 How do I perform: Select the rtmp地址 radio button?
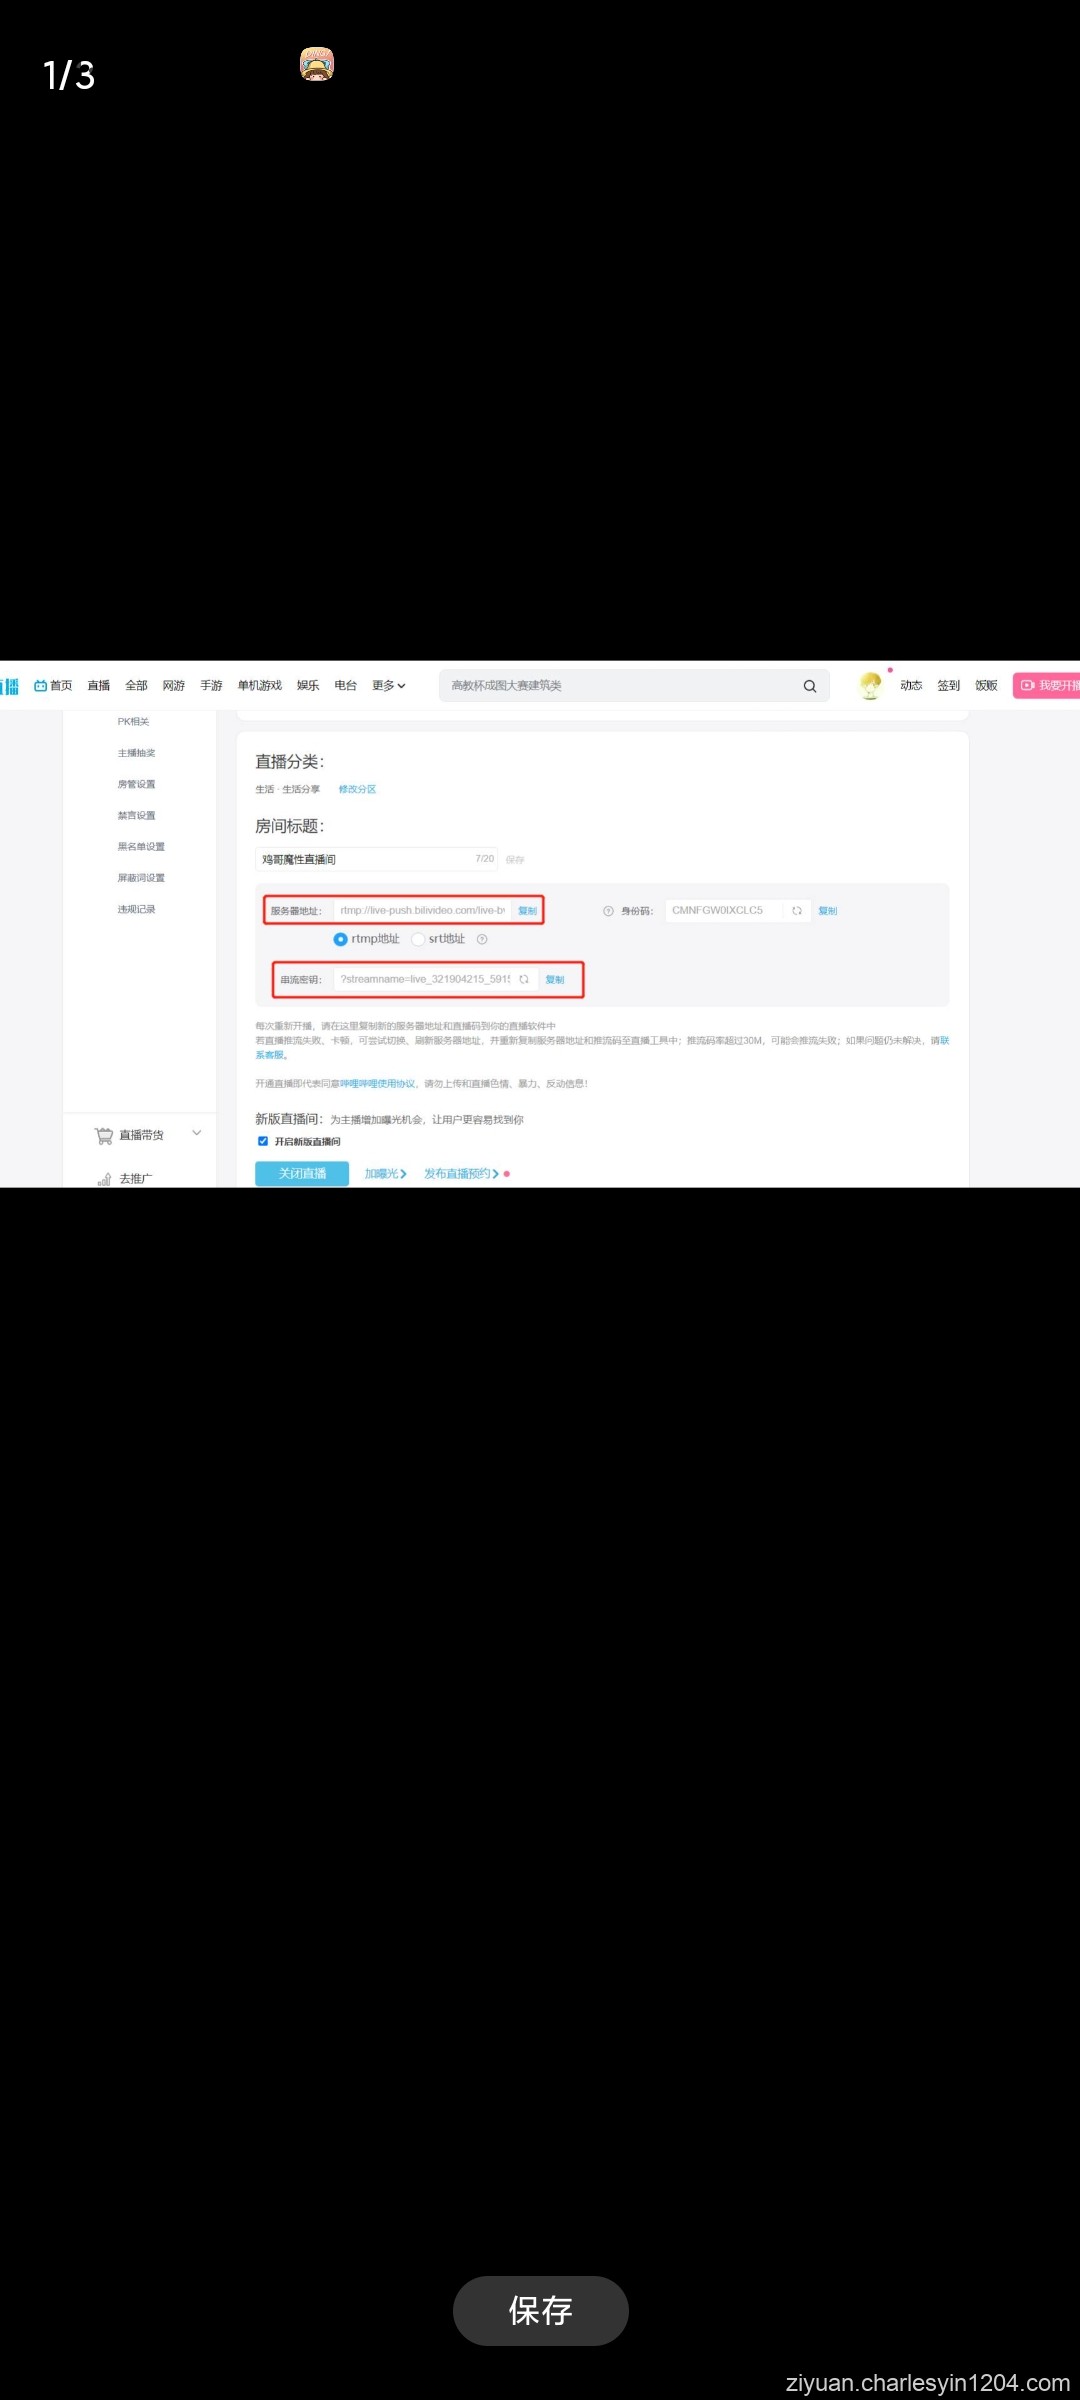click(x=340, y=939)
